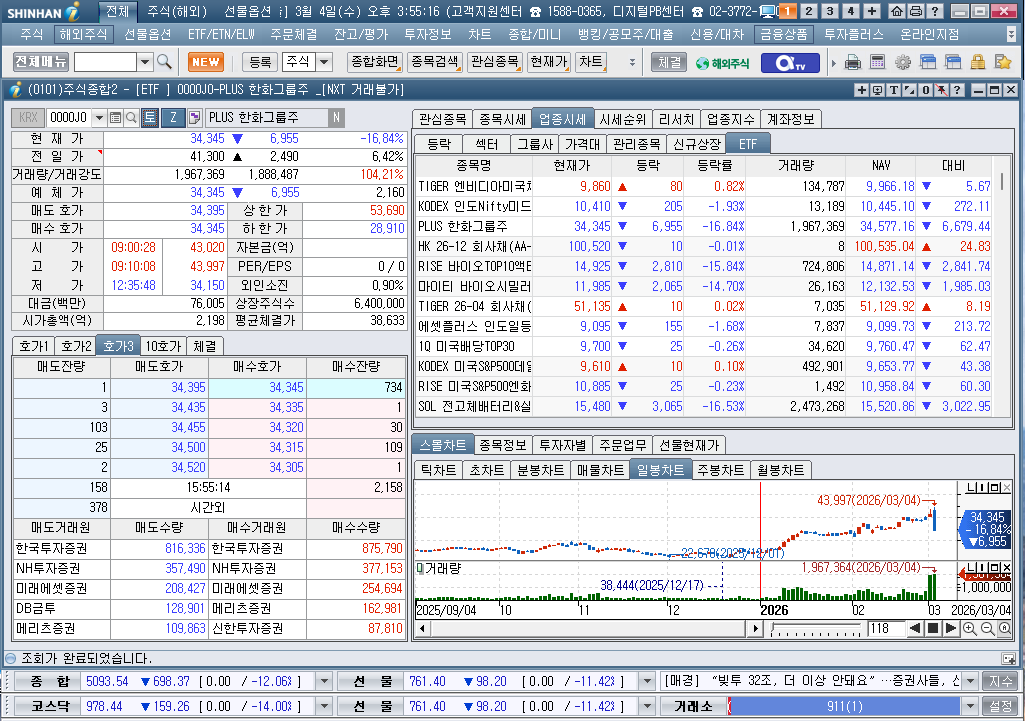
Task: Open the alpha TV button
Action: tap(789, 63)
